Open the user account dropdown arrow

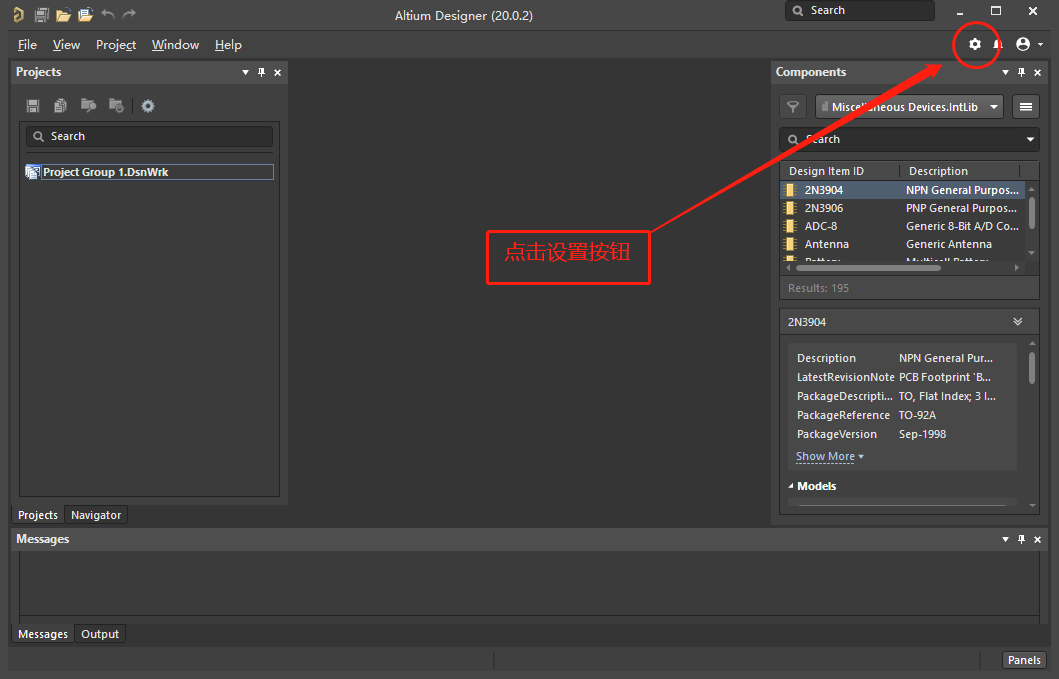pos(1040,45)
